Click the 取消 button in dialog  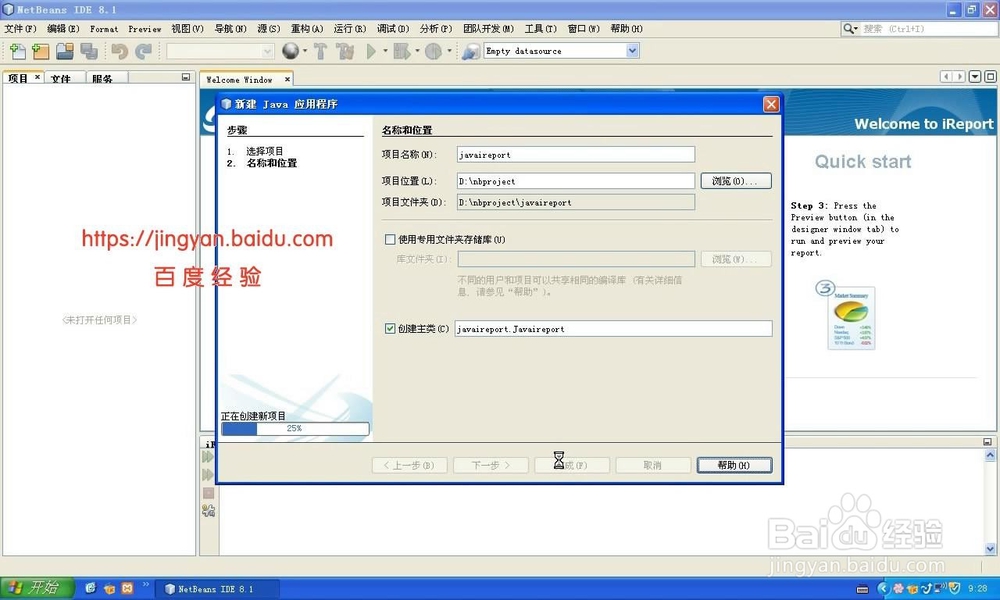(x=653, y=465)
